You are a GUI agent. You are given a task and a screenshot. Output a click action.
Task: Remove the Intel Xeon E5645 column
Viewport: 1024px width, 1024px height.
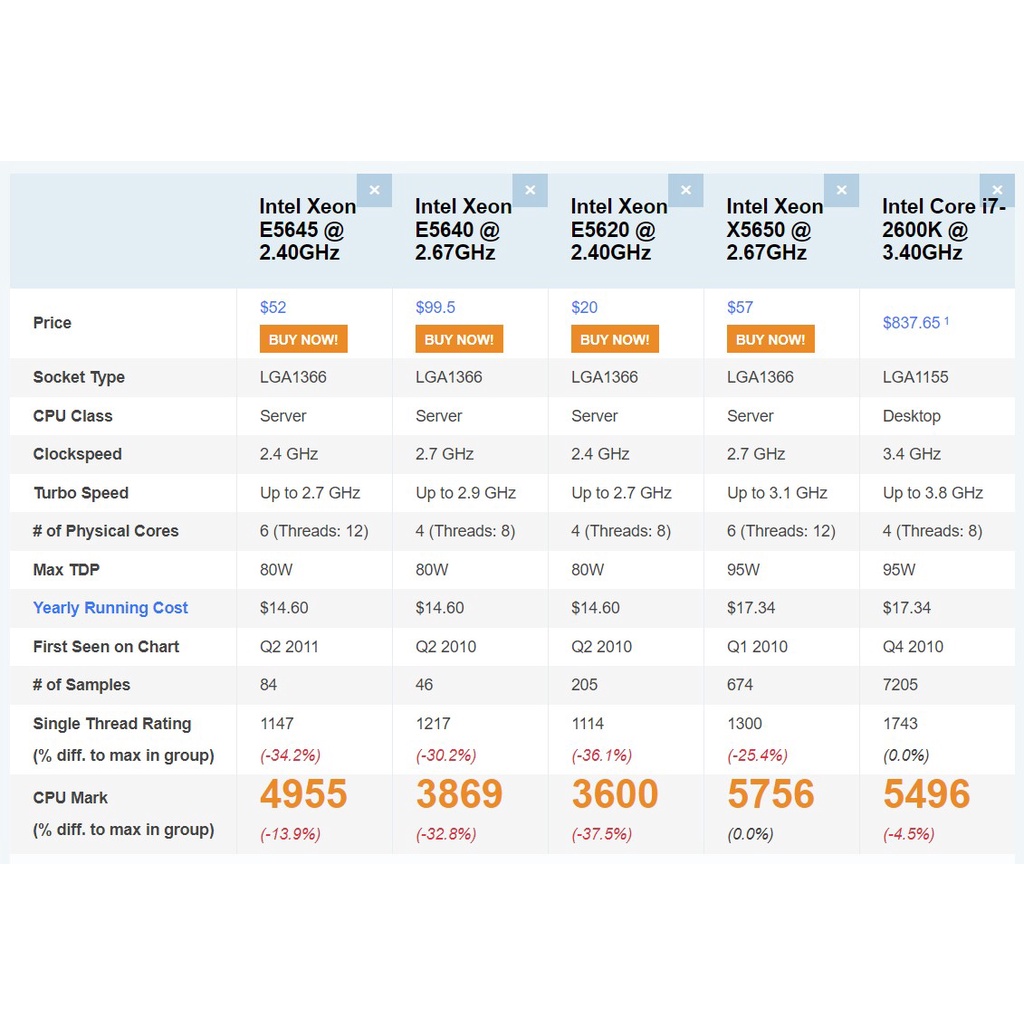click(374, 189)
